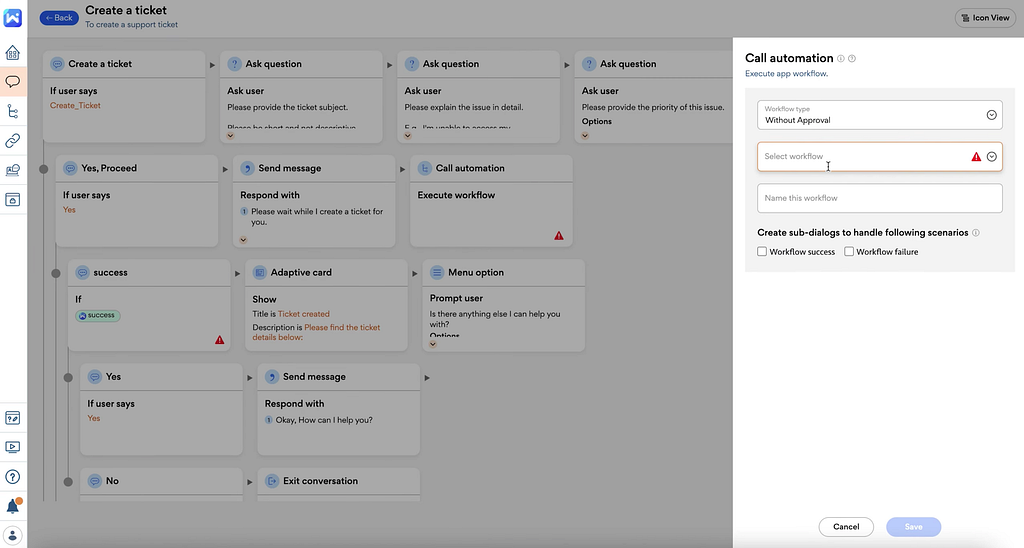Open the FAQ support sidebar icon
Screen dimensions: 1024x548
12,418
